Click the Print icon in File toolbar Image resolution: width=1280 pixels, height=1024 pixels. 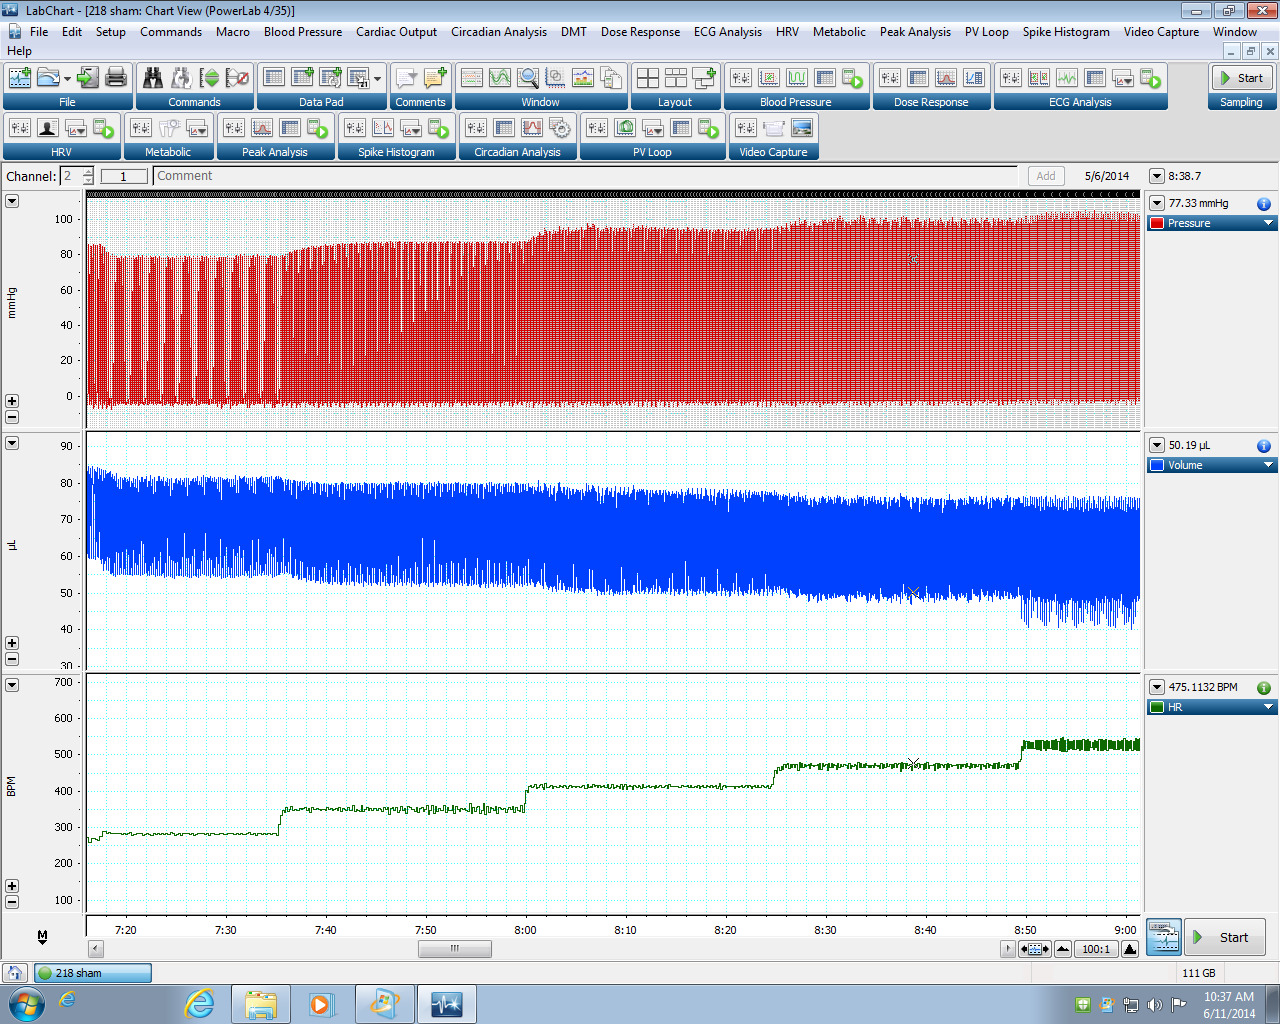pos(116,78)
